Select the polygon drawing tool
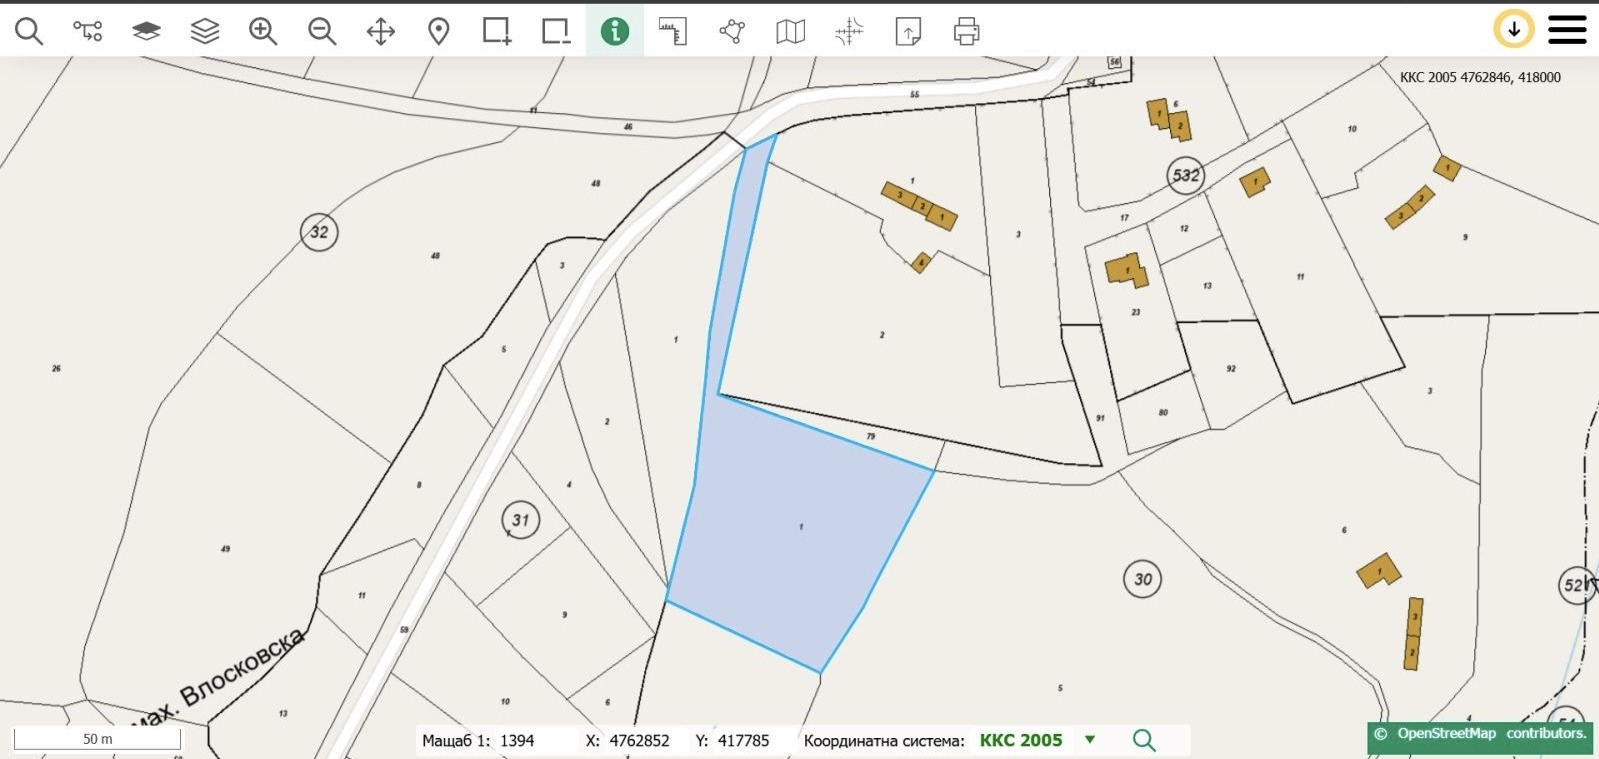This screenshot has height=759, width=1599. click(732, 31)
